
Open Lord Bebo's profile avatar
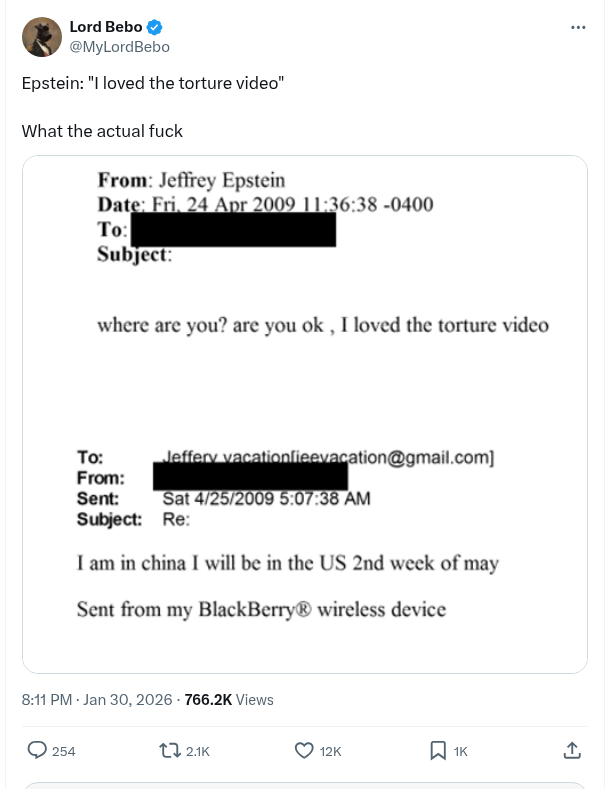(x=42, y=36)
